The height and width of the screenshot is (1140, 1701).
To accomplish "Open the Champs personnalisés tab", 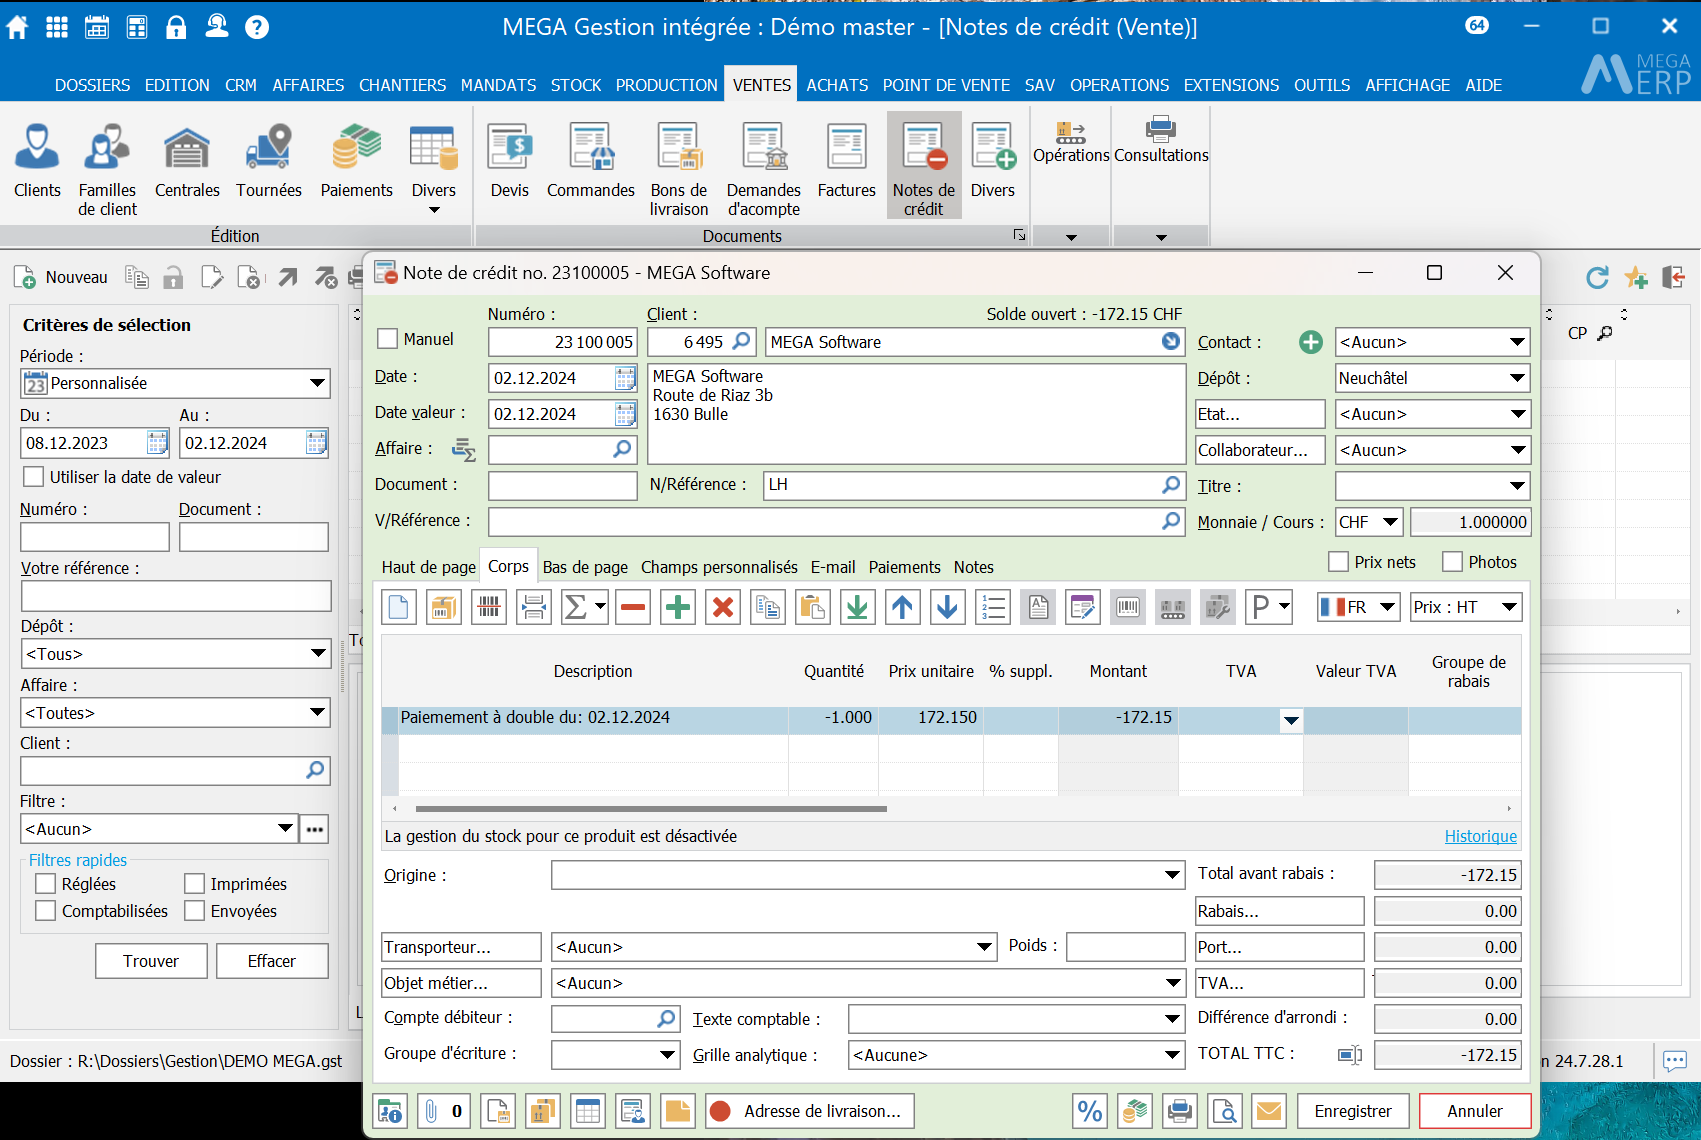I will click(719, 567).
